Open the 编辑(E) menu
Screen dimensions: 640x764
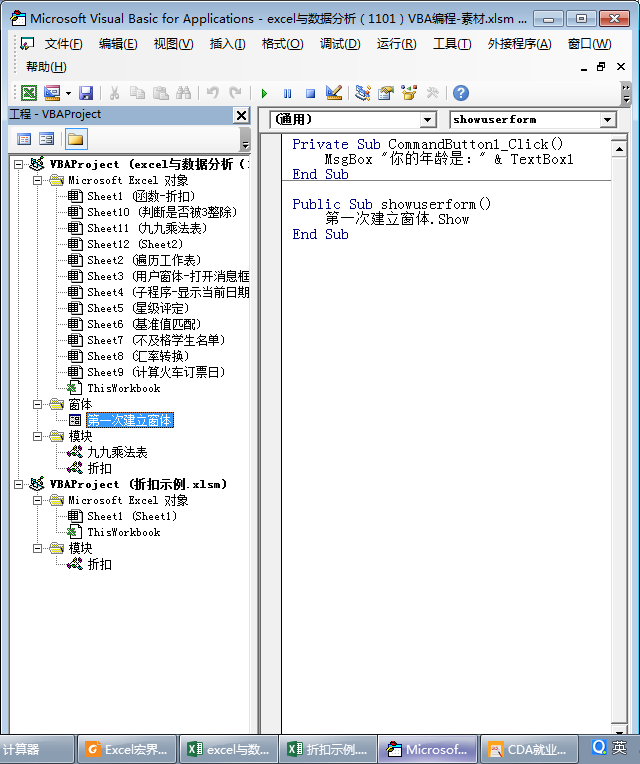click(x=118, y=44)
